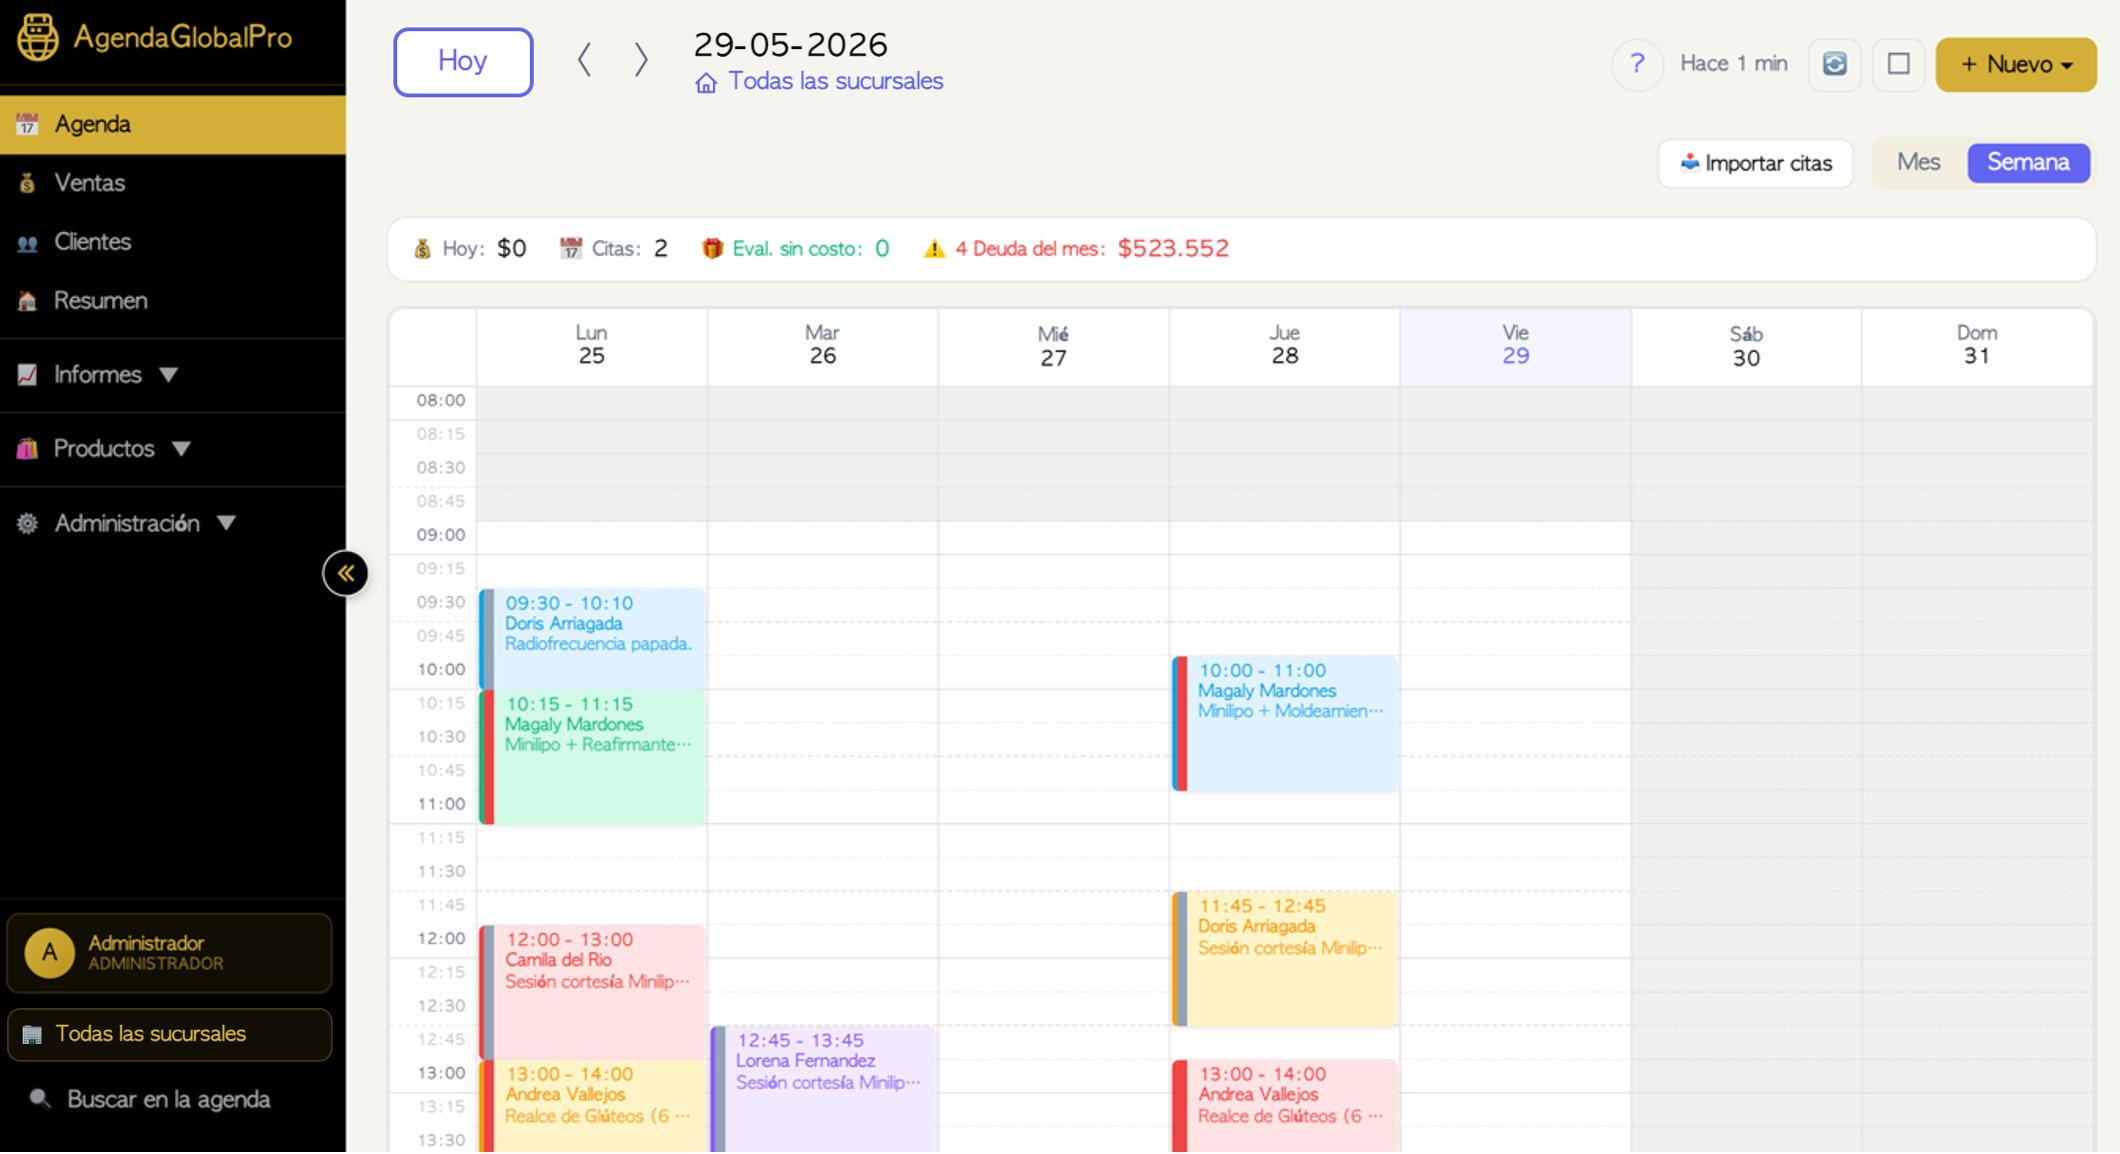The image size is (2120, 1154).
Task: Select Mié 27 column header
Action: click(x=1054, y=345)
